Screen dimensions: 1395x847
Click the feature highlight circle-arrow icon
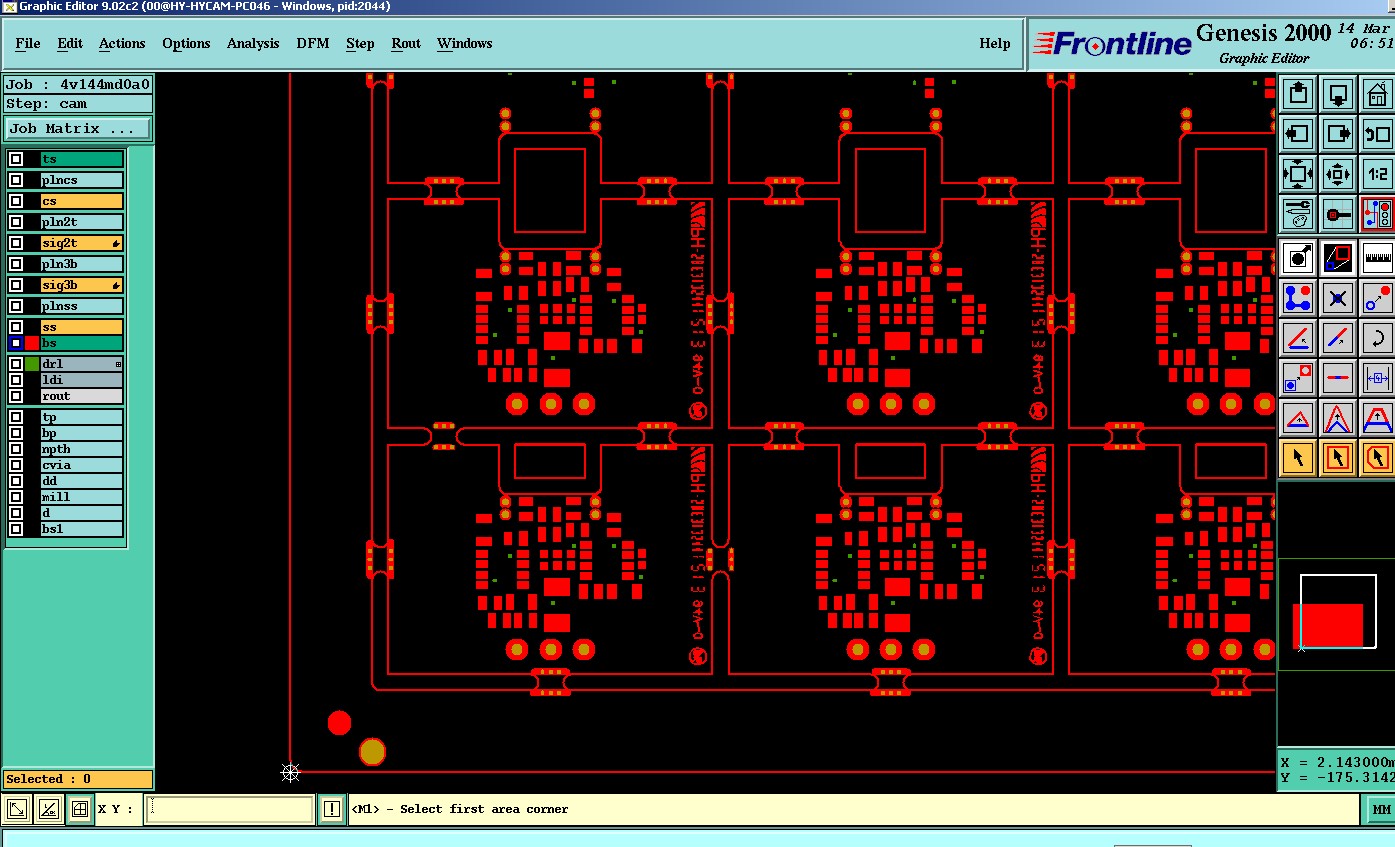tap(1298, 258)
